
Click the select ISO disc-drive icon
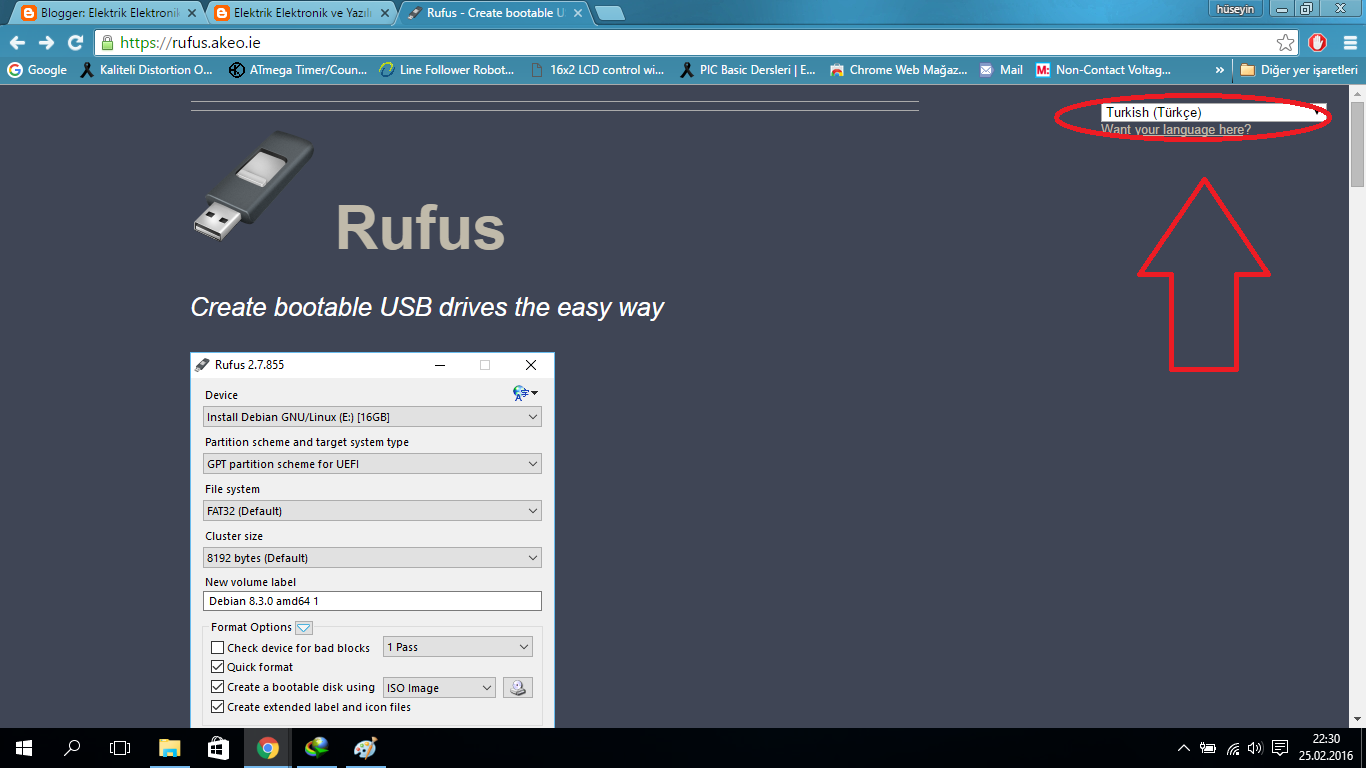(x=518, y=688)
